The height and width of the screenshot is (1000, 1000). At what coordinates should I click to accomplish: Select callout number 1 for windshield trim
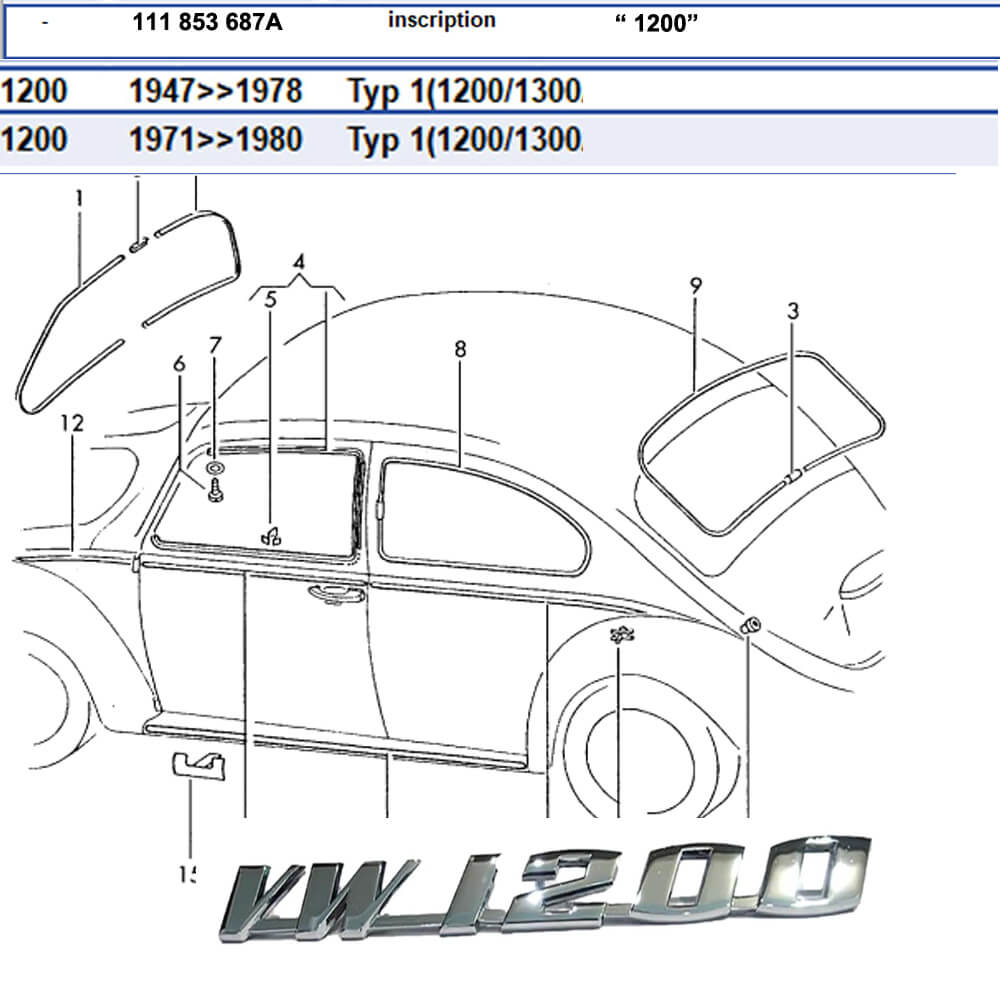click(x=78, y=198)
